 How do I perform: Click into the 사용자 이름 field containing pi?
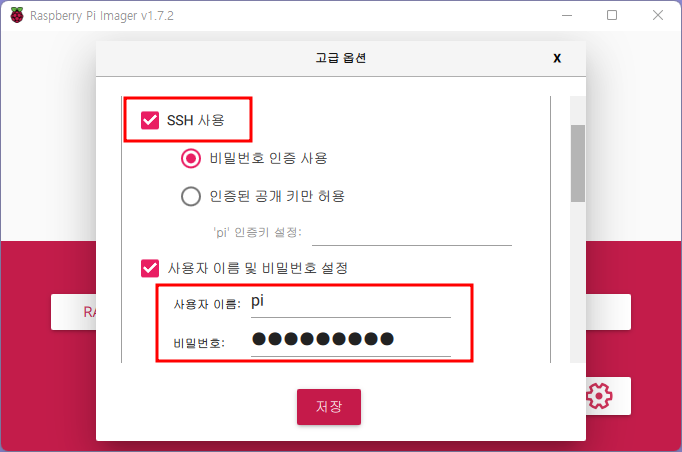(x=351, y=303)
